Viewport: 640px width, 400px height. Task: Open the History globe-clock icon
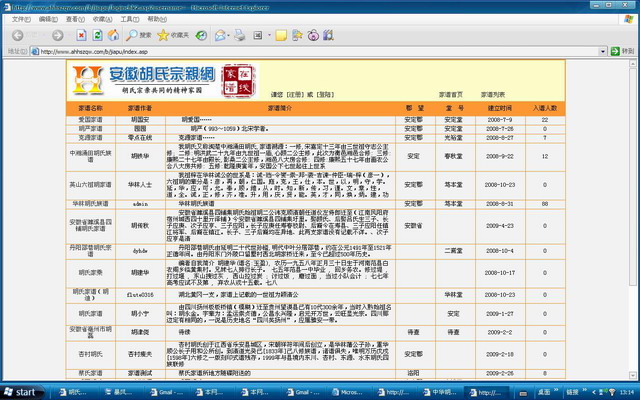coord(201,36)
